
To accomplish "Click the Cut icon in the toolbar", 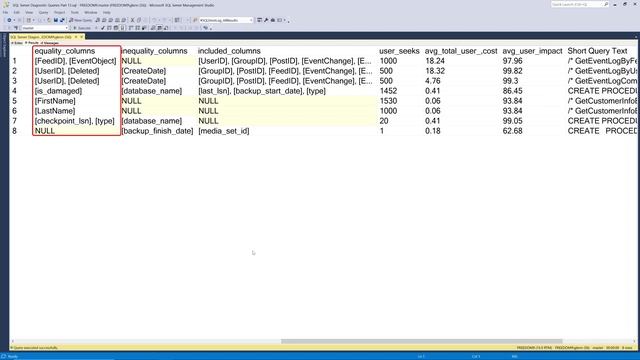I will [x=132, y=20].
